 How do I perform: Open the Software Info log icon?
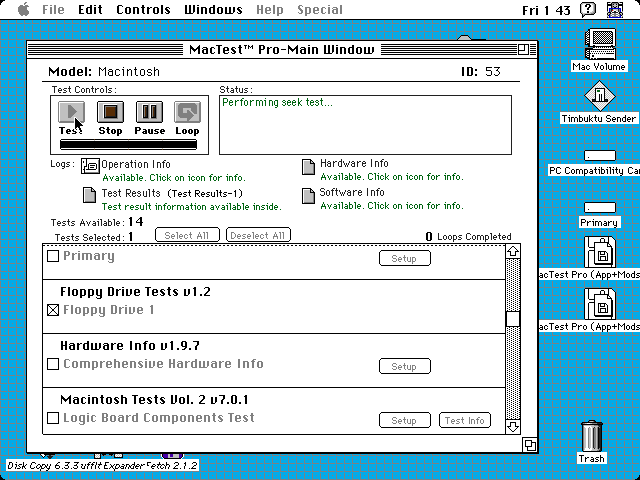pos(308,196)
